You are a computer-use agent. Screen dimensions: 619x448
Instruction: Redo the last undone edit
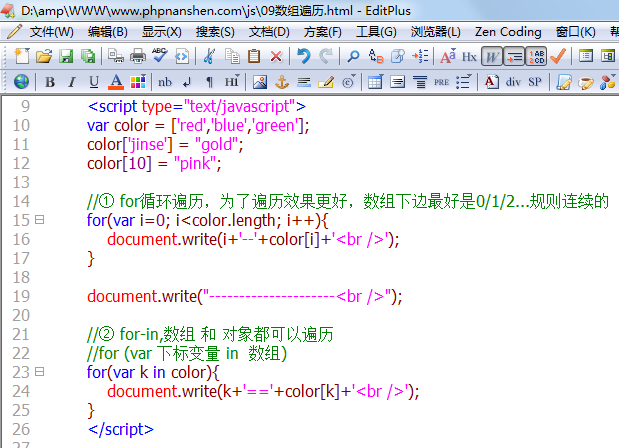tap(326, 56)
